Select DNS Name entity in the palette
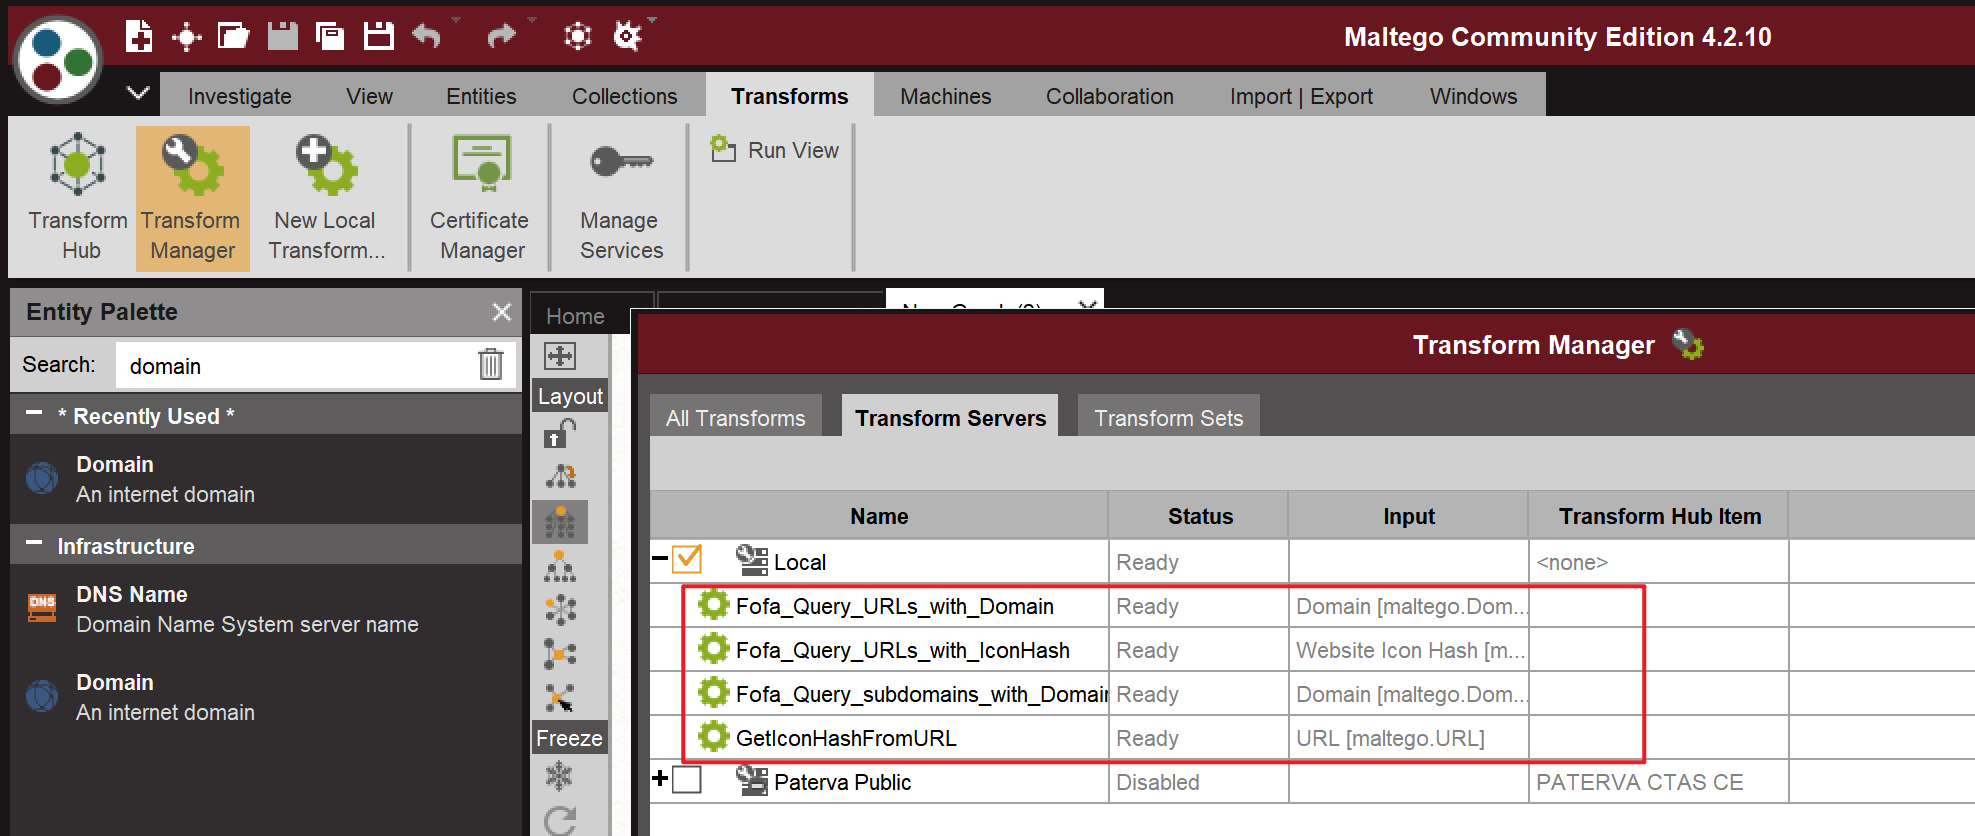The image size is (1975, 836). tap(266, 609)
